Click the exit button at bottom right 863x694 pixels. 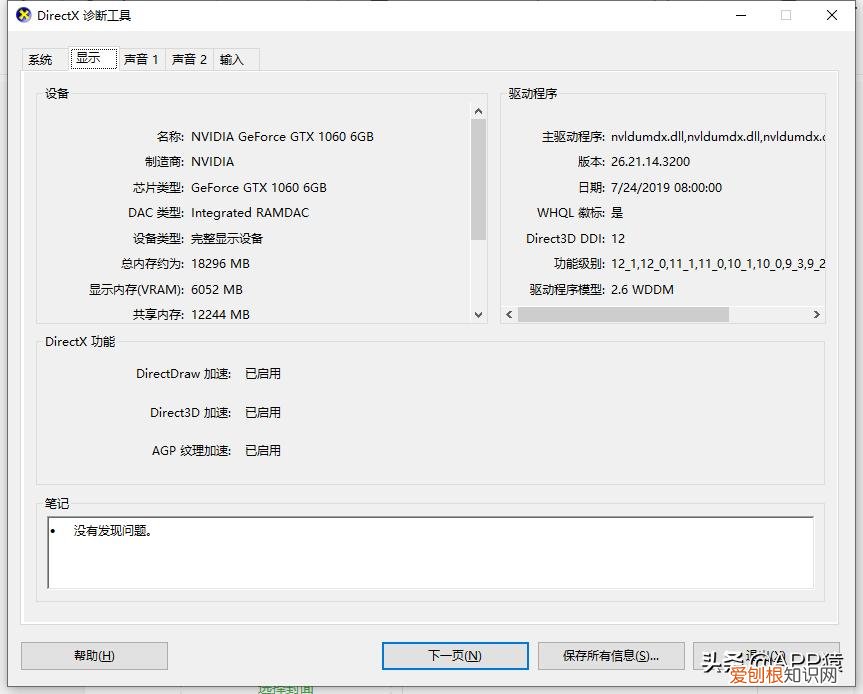tap(766, 655)
